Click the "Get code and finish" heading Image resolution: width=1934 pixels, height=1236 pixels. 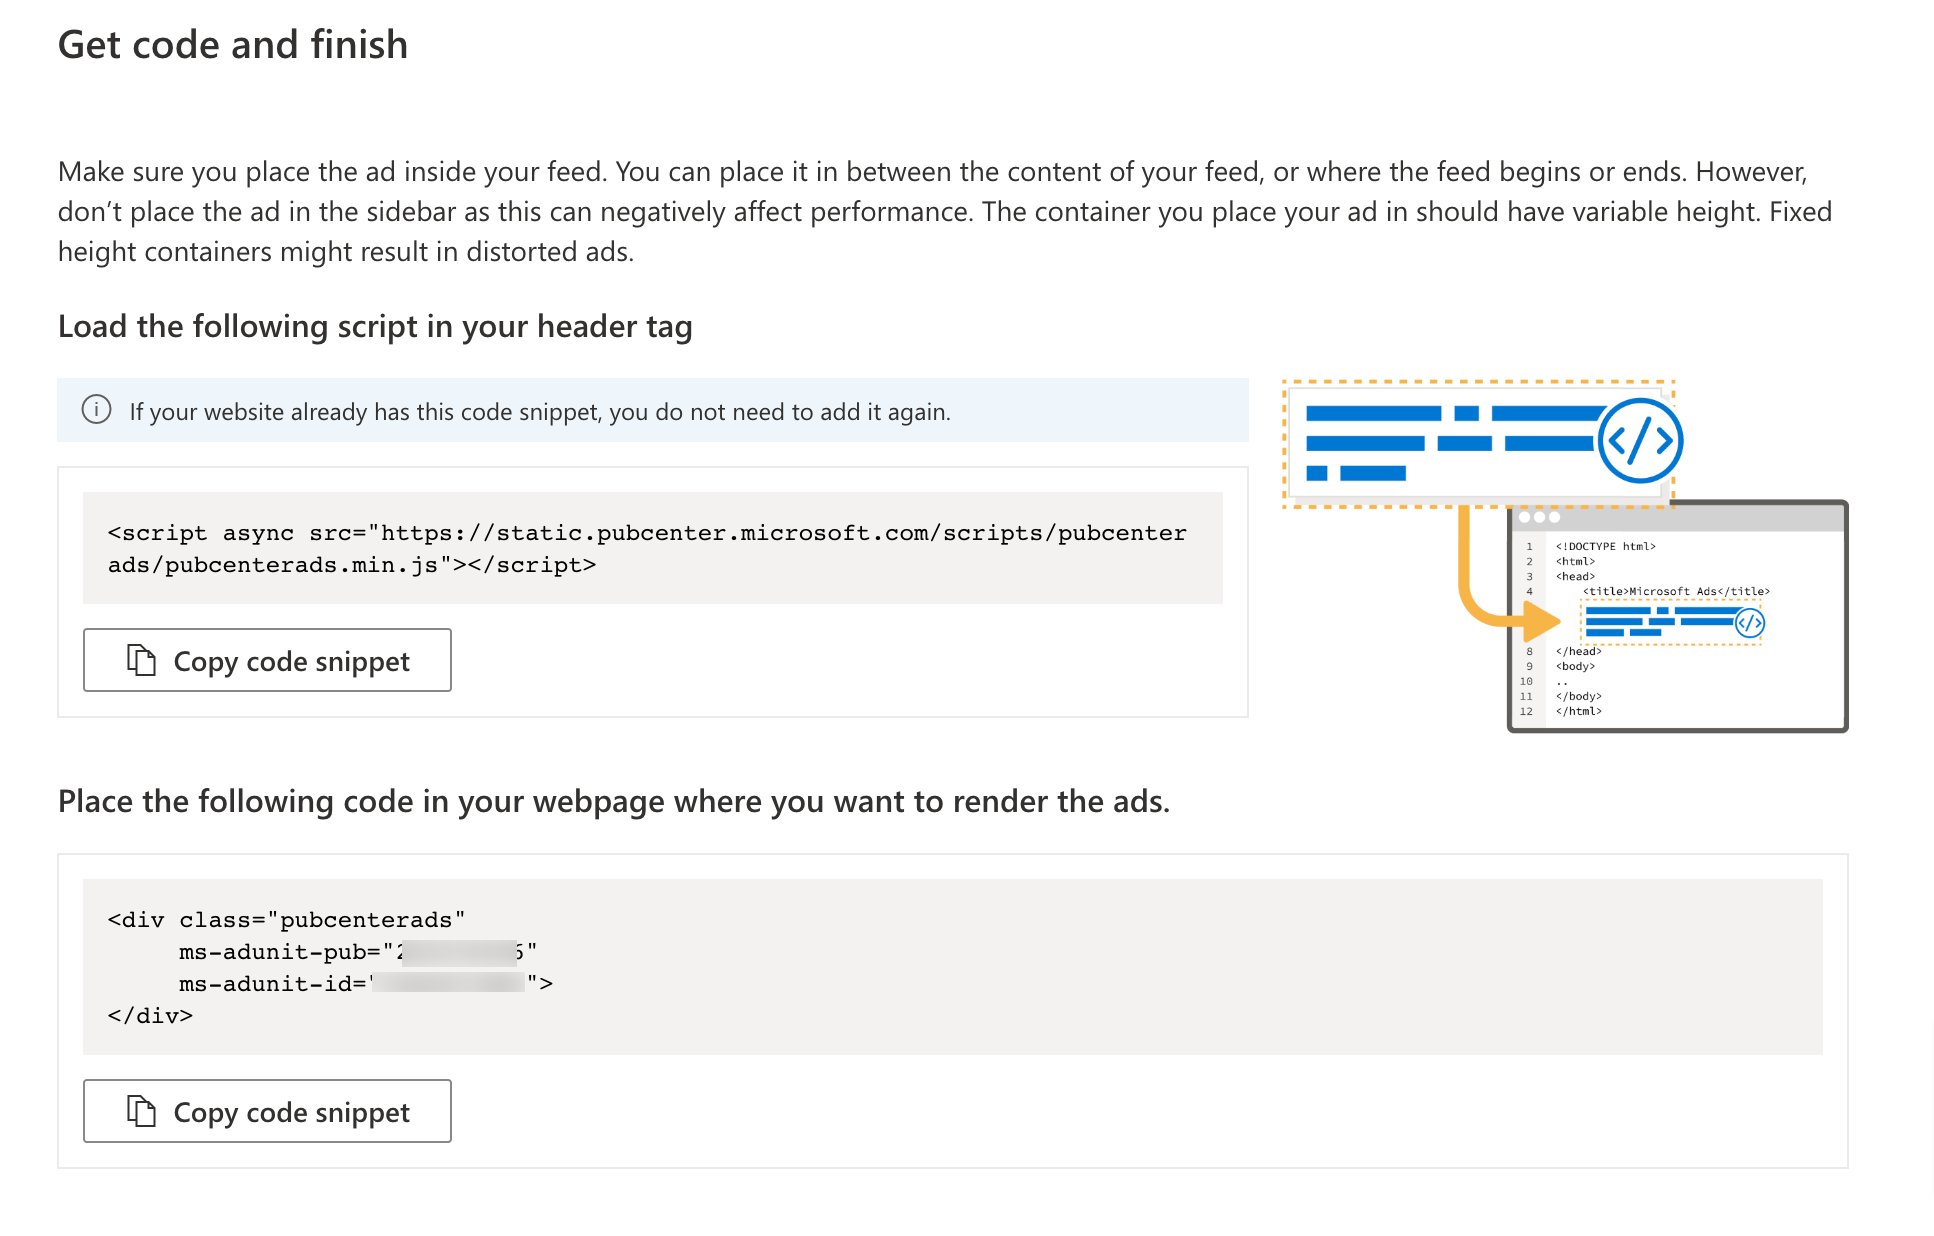point(233,45)
